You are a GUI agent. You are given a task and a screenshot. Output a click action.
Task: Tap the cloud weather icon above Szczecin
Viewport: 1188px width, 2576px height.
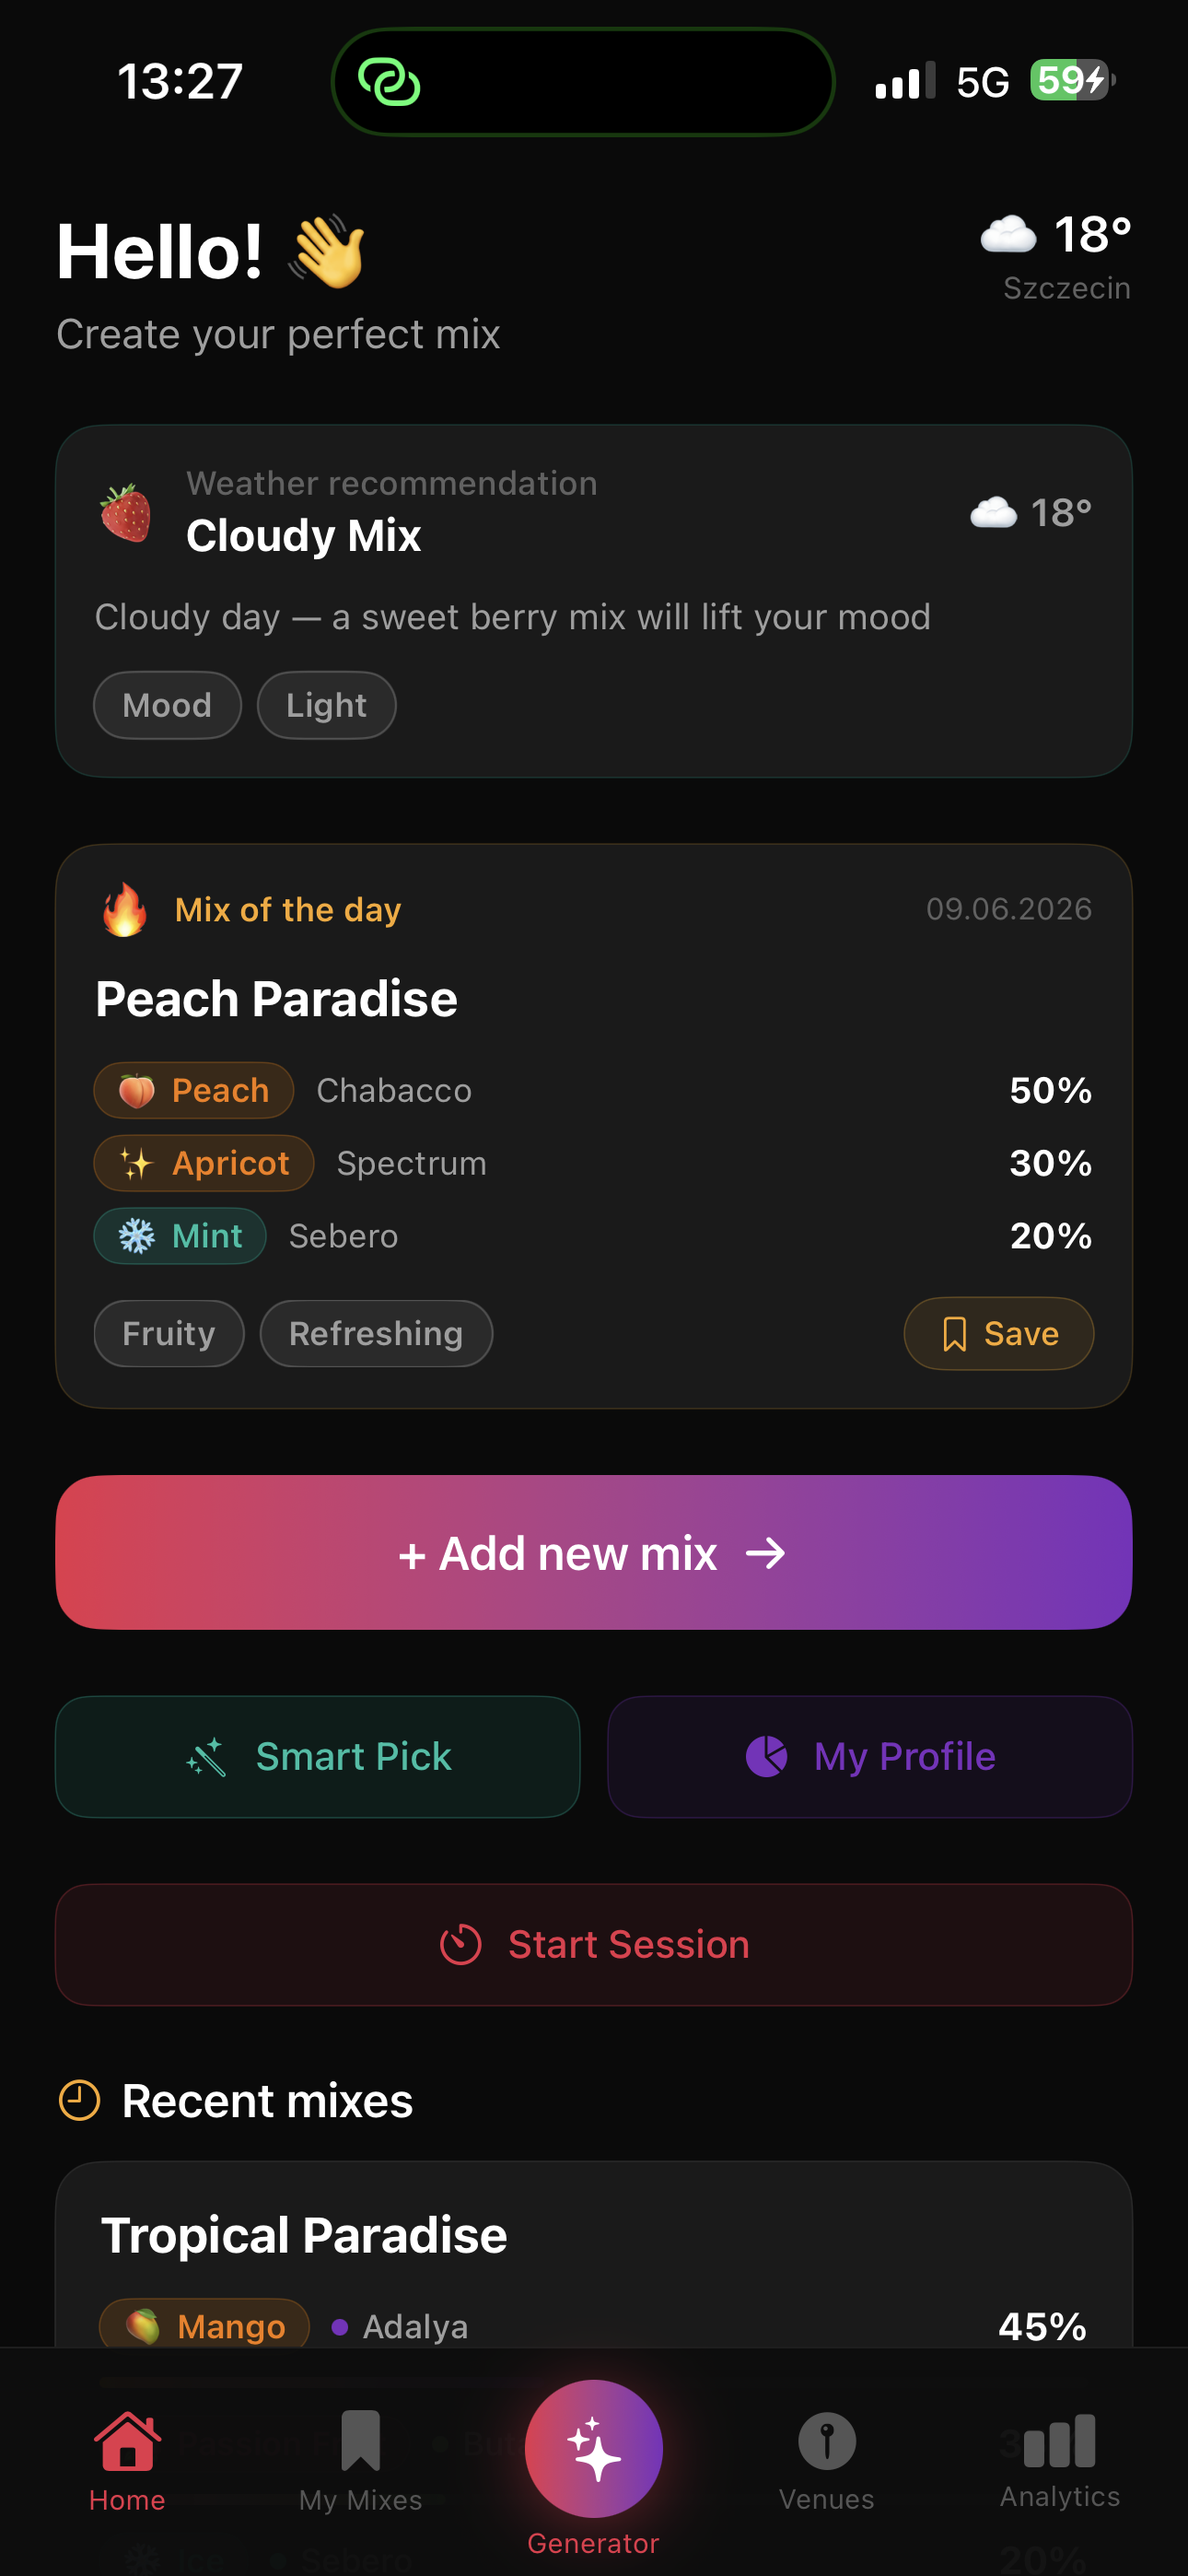click(x=1008, y=234)
